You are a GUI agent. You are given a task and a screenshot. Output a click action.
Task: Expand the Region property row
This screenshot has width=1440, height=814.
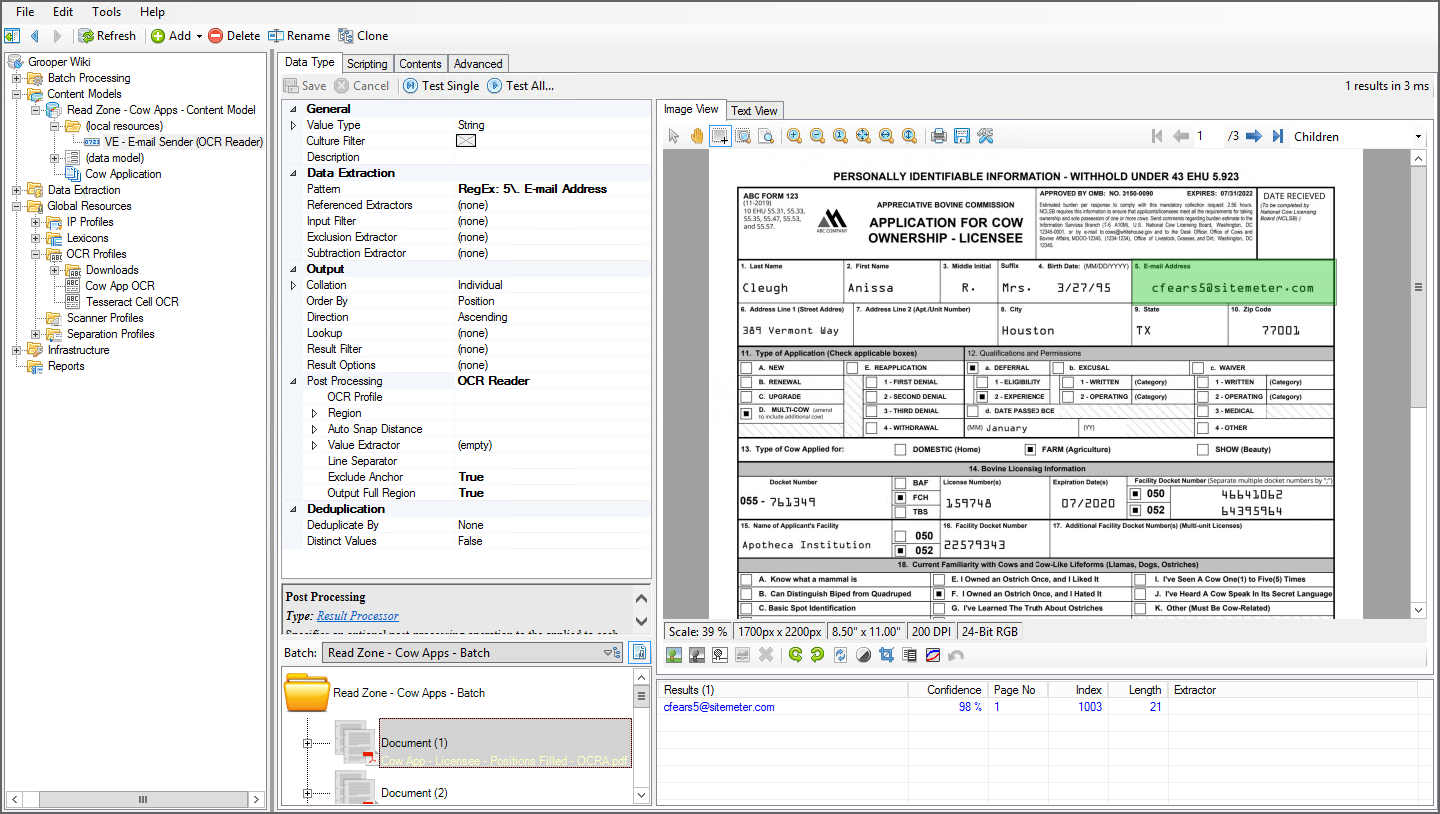[x=314, y=413]
